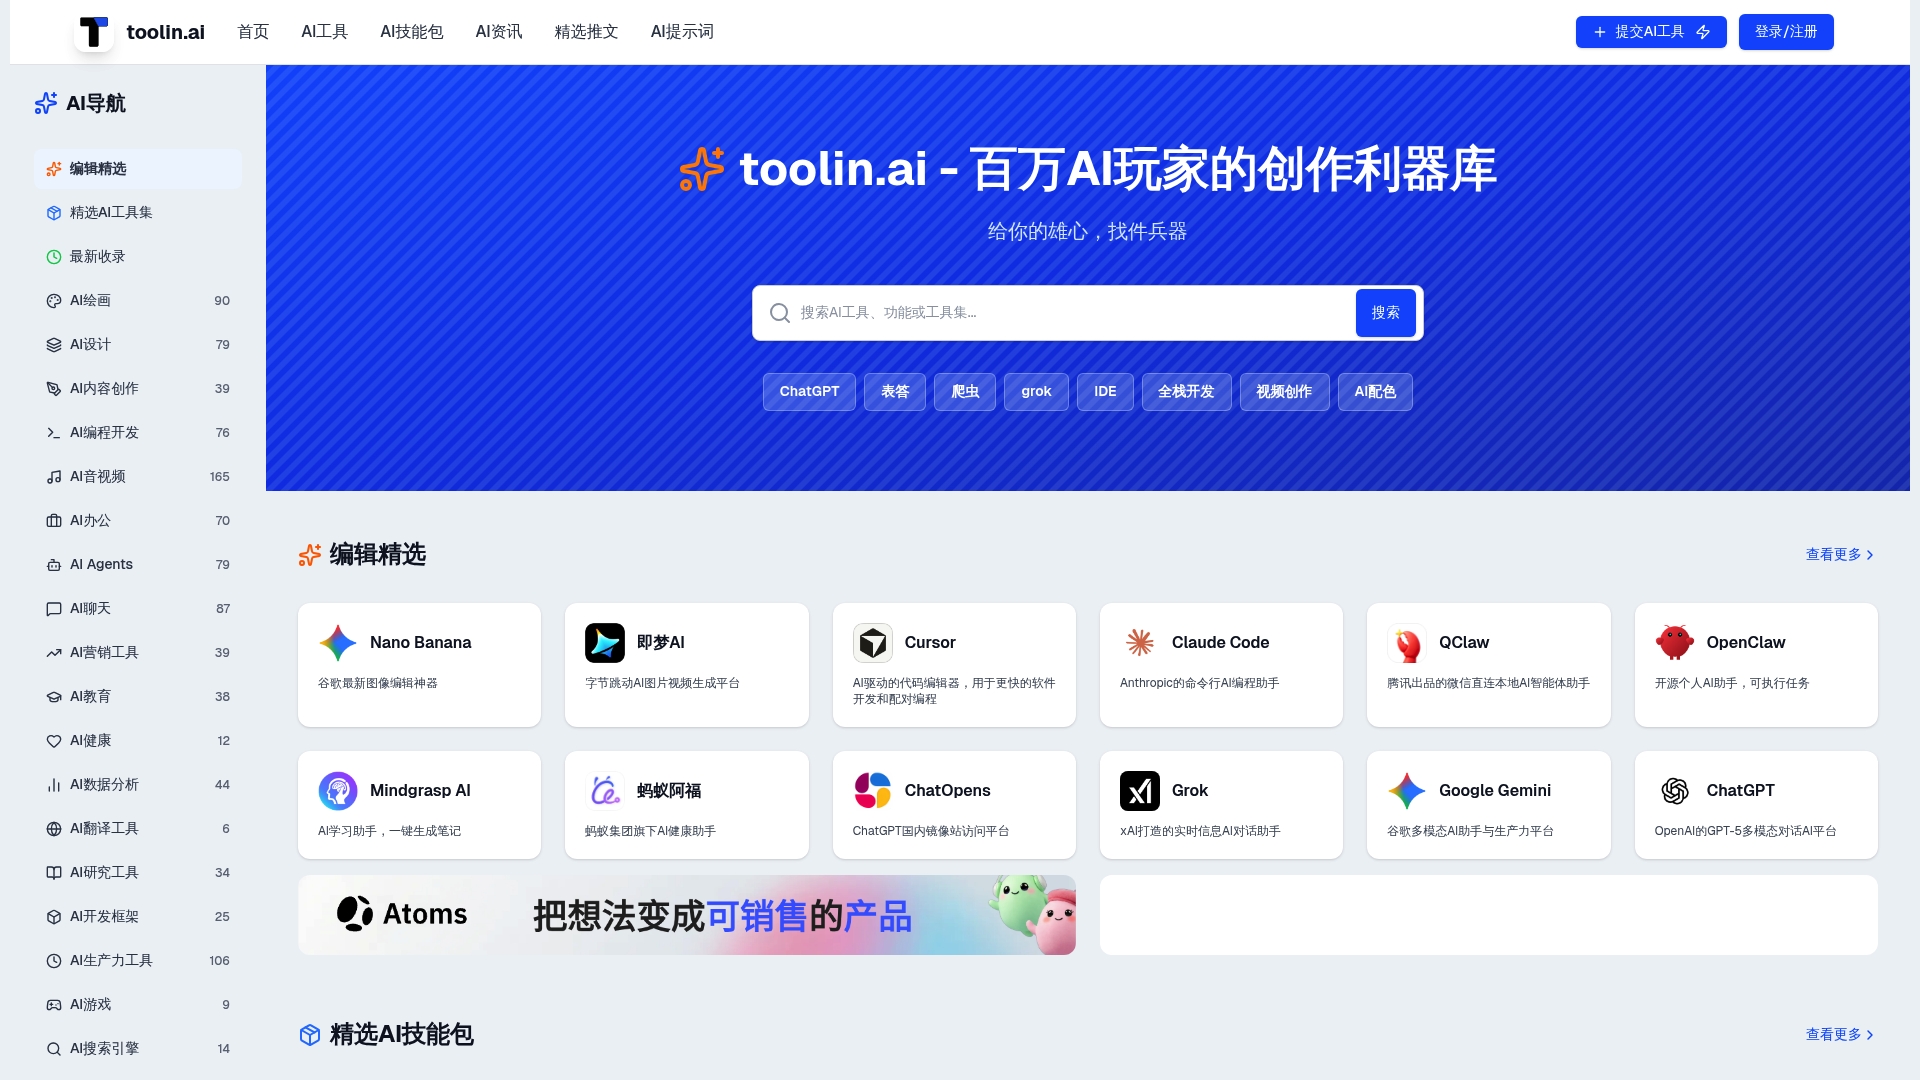Click the 提交AI工具 button
This screenshot has width=1920, height=1080.
click(1650, 31)
